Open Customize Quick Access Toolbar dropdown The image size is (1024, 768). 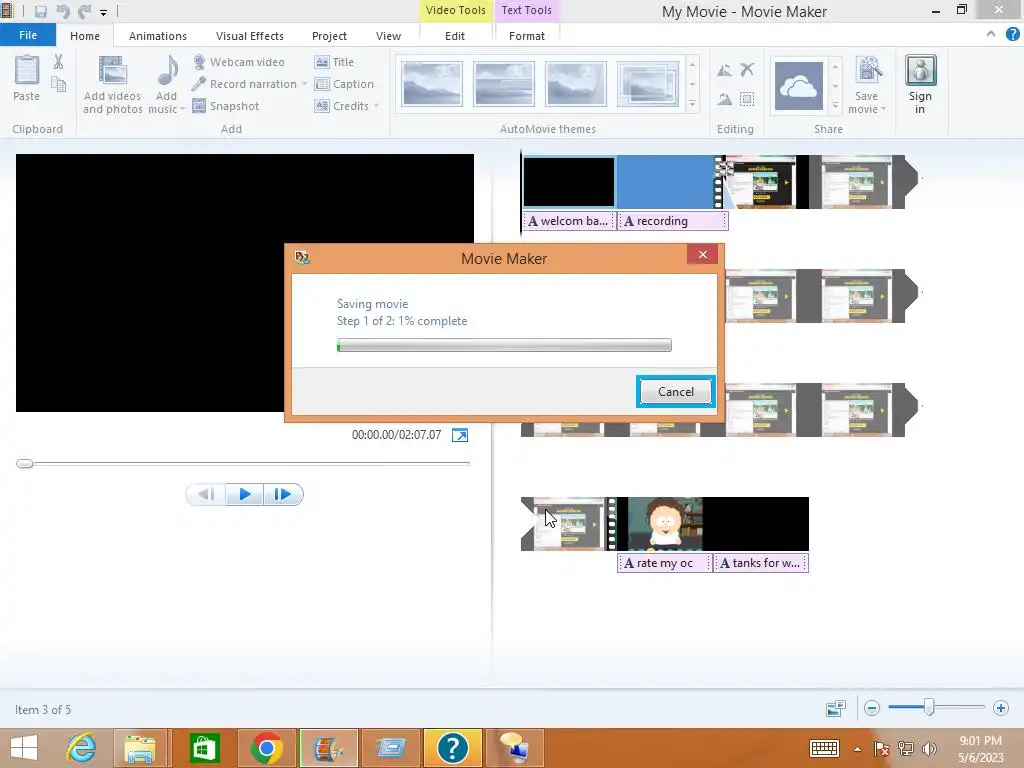103,12
